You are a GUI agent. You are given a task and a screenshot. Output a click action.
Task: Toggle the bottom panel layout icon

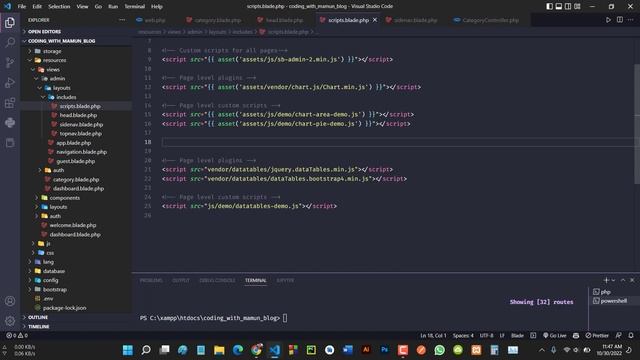tap(559, 6)
